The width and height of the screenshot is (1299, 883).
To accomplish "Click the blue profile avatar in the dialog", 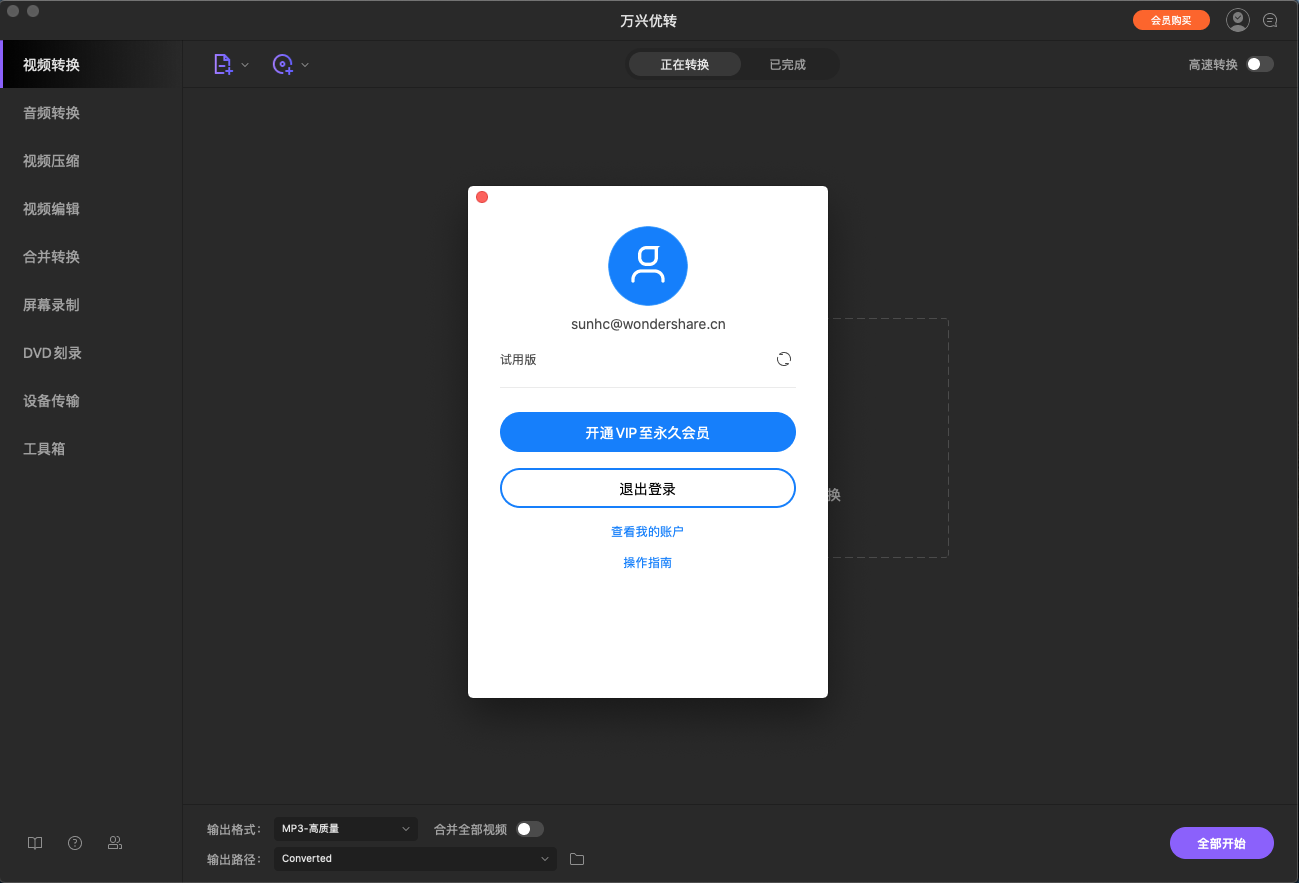I will [x=647, y=266].
